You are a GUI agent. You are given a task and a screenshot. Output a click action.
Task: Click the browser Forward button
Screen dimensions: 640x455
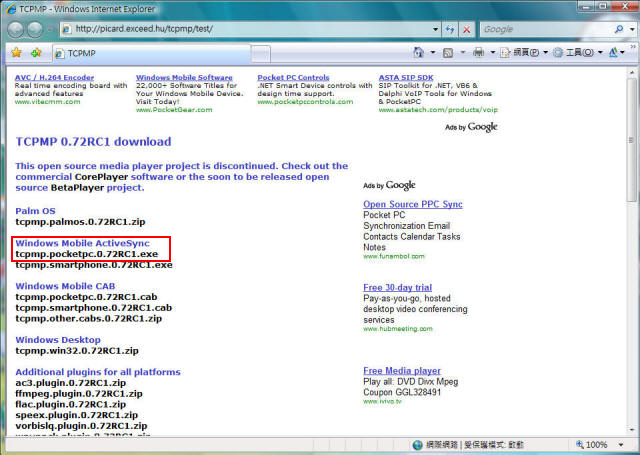(35, 29)
